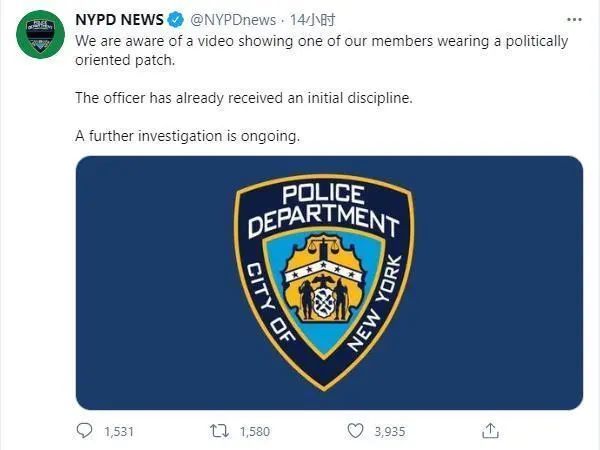Image resolution: width=600 pixels, height=450 pixels.
Task: Like the tweet with the heart icon
Action: pyautogui.click(x=355, y=431)
